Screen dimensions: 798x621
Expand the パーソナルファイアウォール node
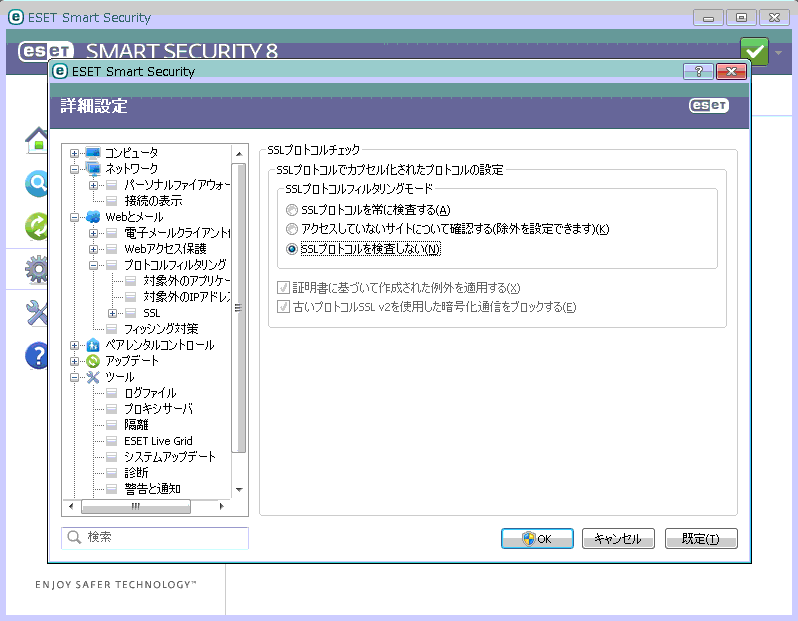(x=93, y=185)
